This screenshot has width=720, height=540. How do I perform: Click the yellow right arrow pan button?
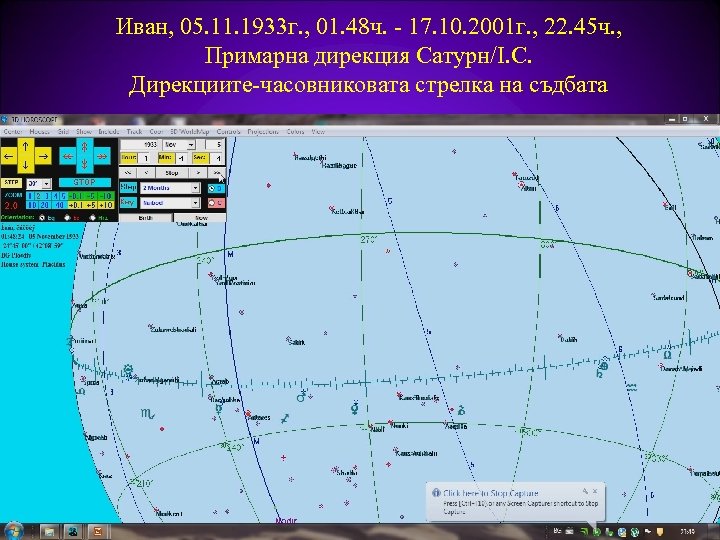point(43,156)
